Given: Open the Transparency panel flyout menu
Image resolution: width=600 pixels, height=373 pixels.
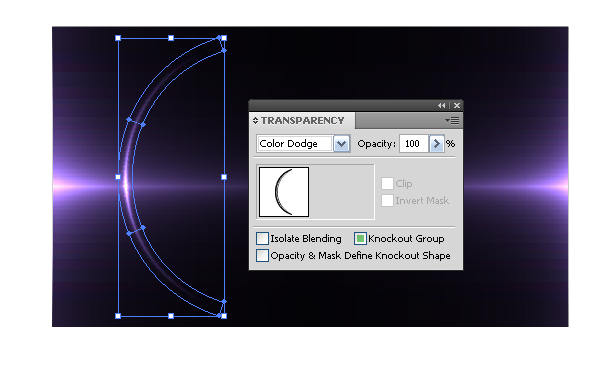Looking at the screenshot, I should pyautogui.click(x=452, y=121).
